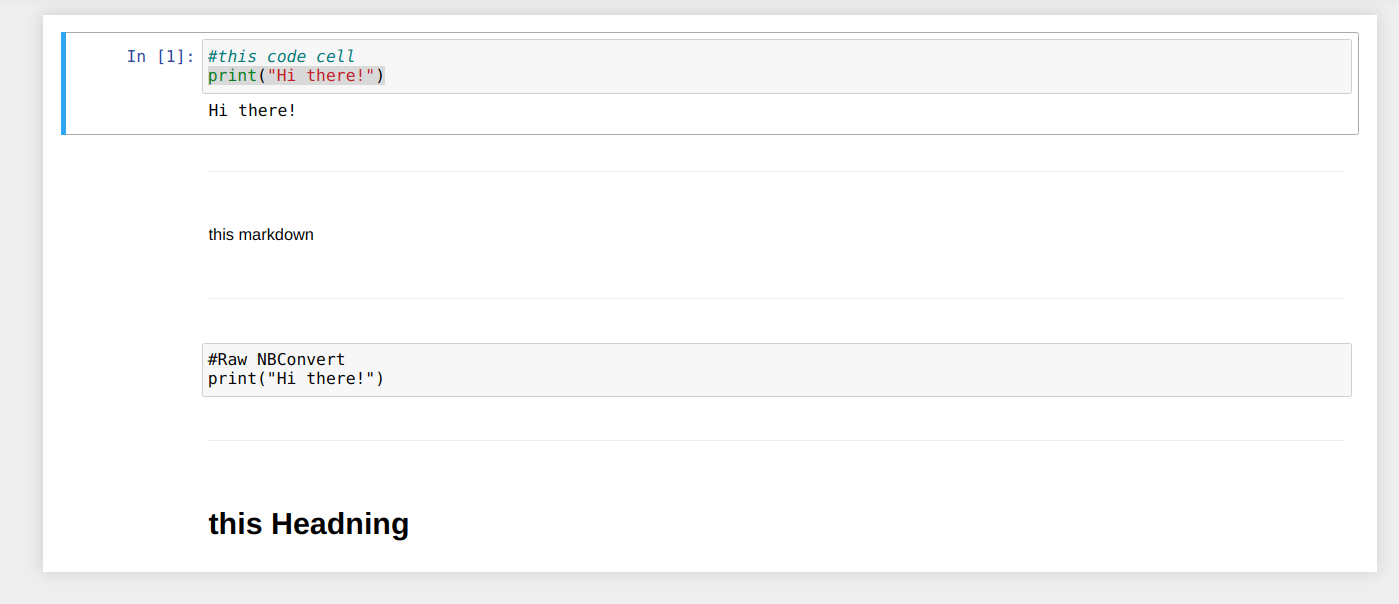Click the word "markdown" in the markdown cell
The image size is (1399, 604).
click(x=276, y=235)
